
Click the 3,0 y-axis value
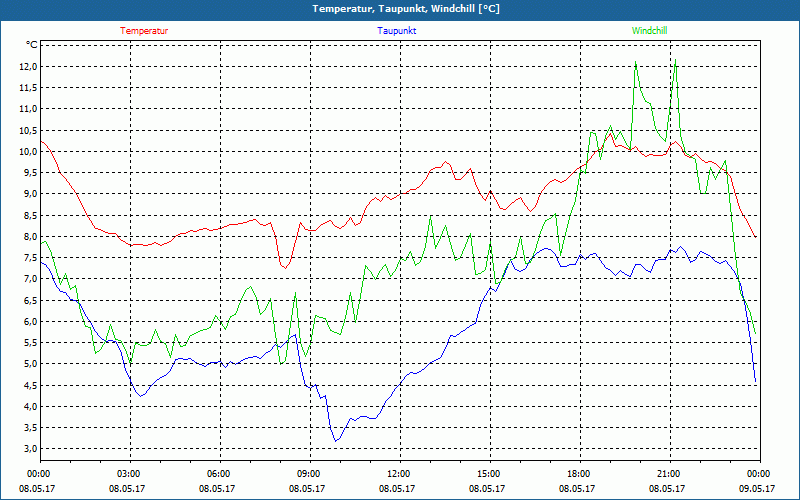tap(31, 449)
